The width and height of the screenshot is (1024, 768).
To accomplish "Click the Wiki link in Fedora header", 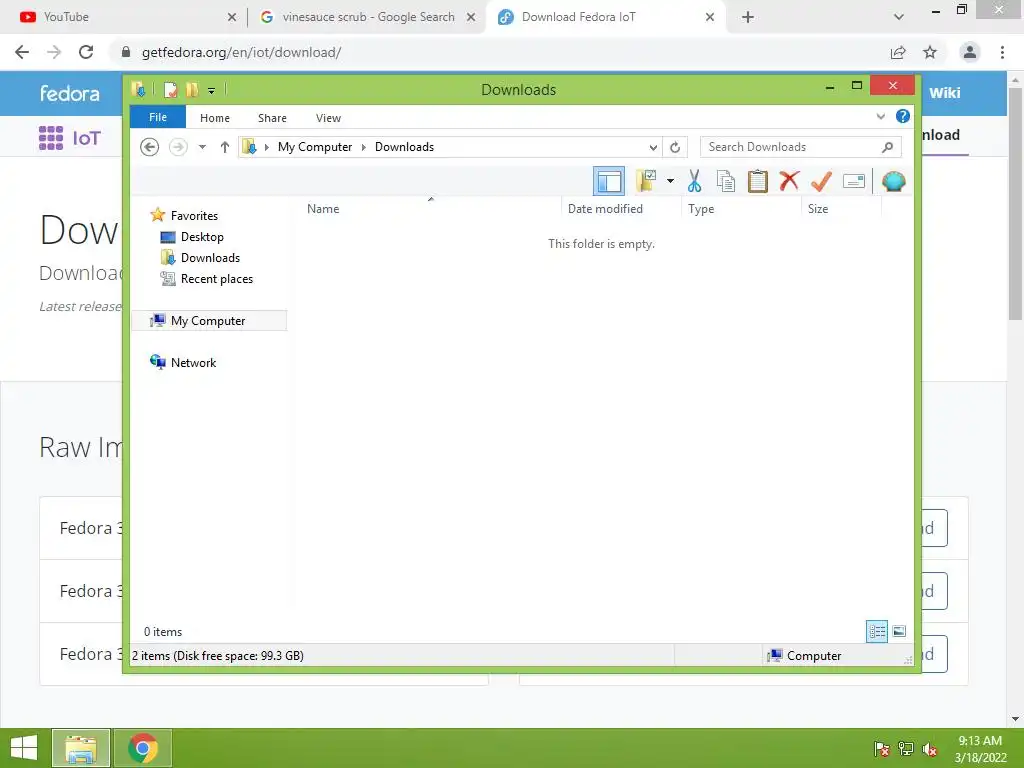I will click(944, 93).
